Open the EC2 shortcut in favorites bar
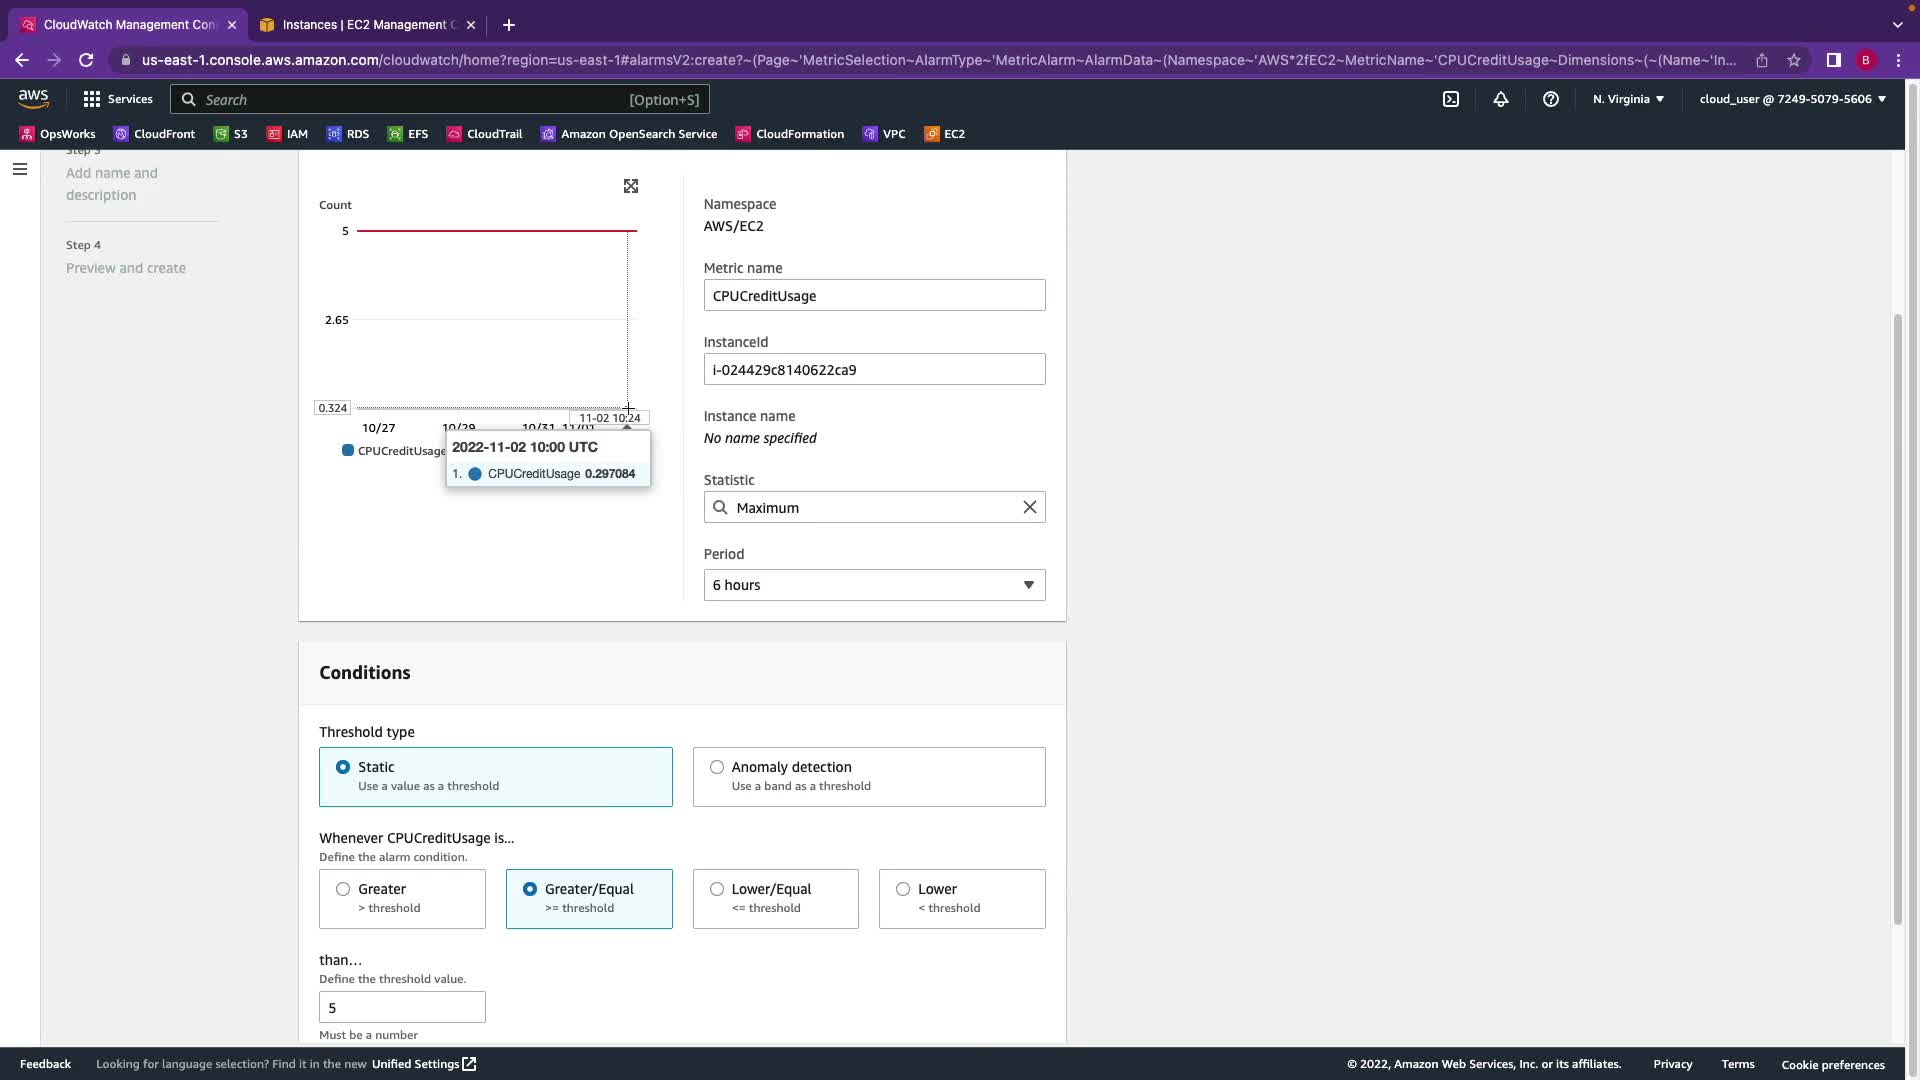Image resolution: width=1920 pixels, height=1080 pixels. click(944, 134)
